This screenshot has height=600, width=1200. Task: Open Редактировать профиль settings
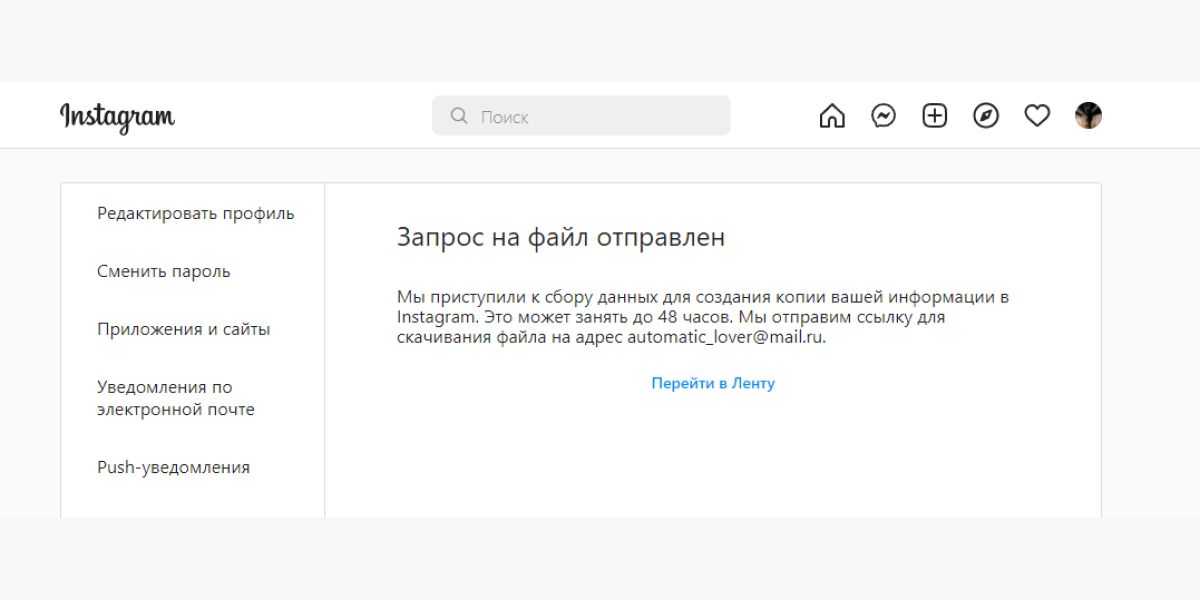coord(196,213)
